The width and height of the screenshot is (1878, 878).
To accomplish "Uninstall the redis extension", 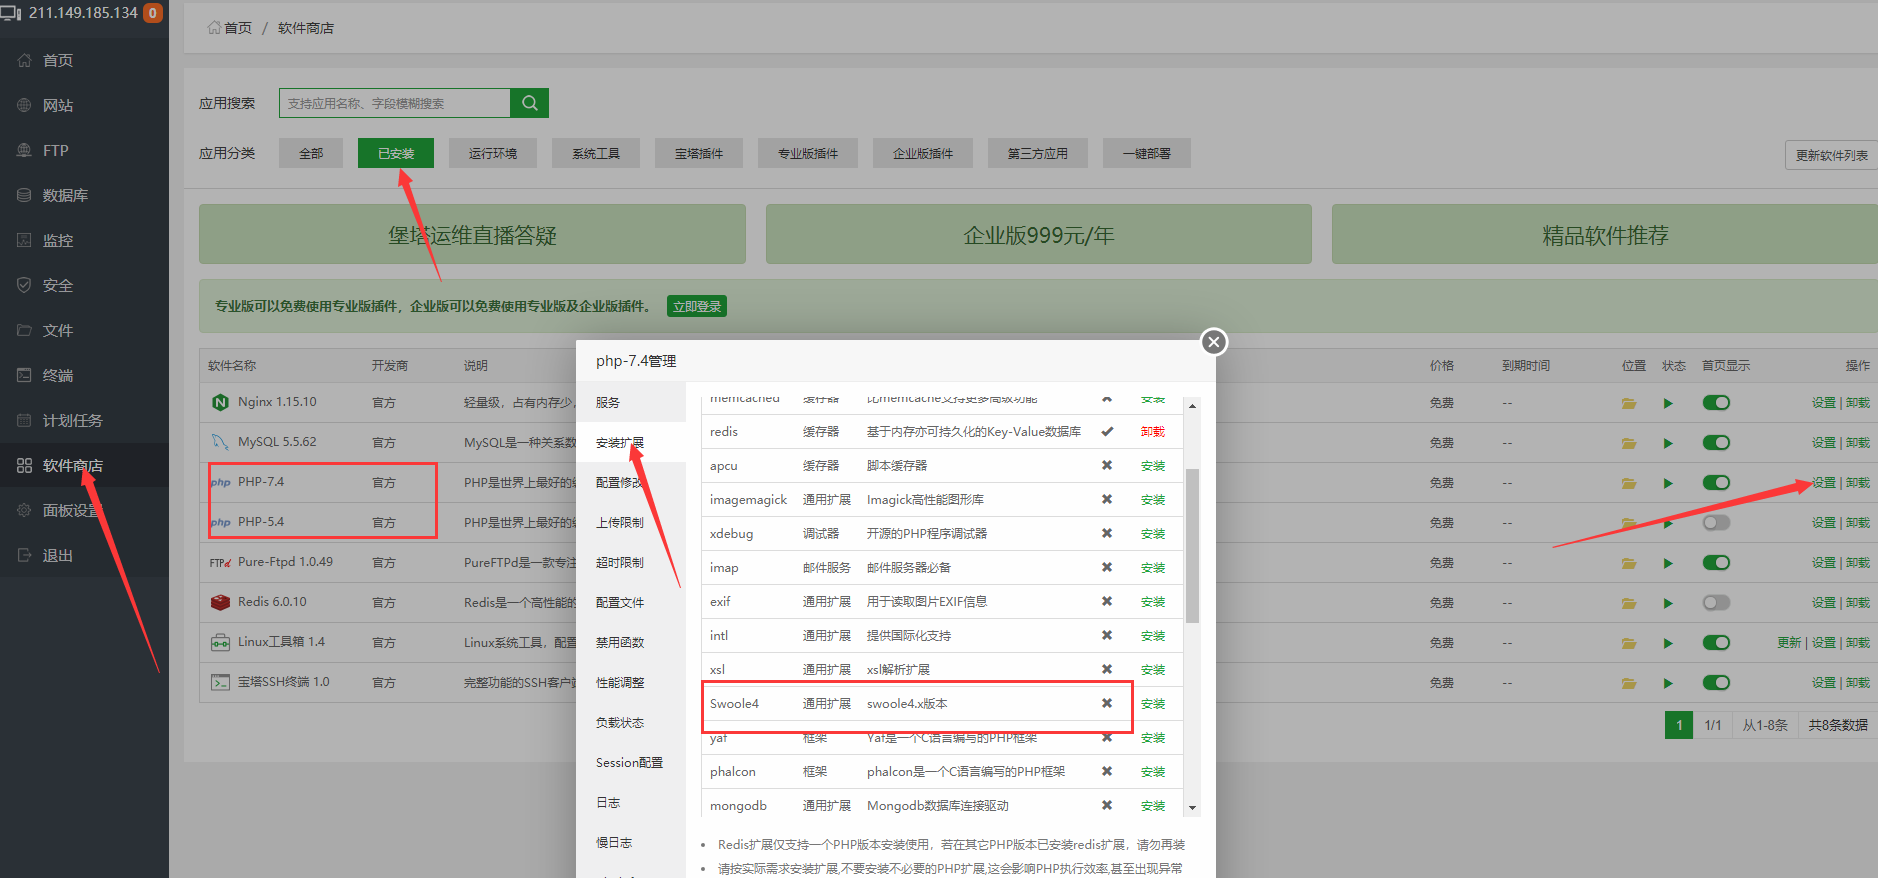I will 1153,432.
